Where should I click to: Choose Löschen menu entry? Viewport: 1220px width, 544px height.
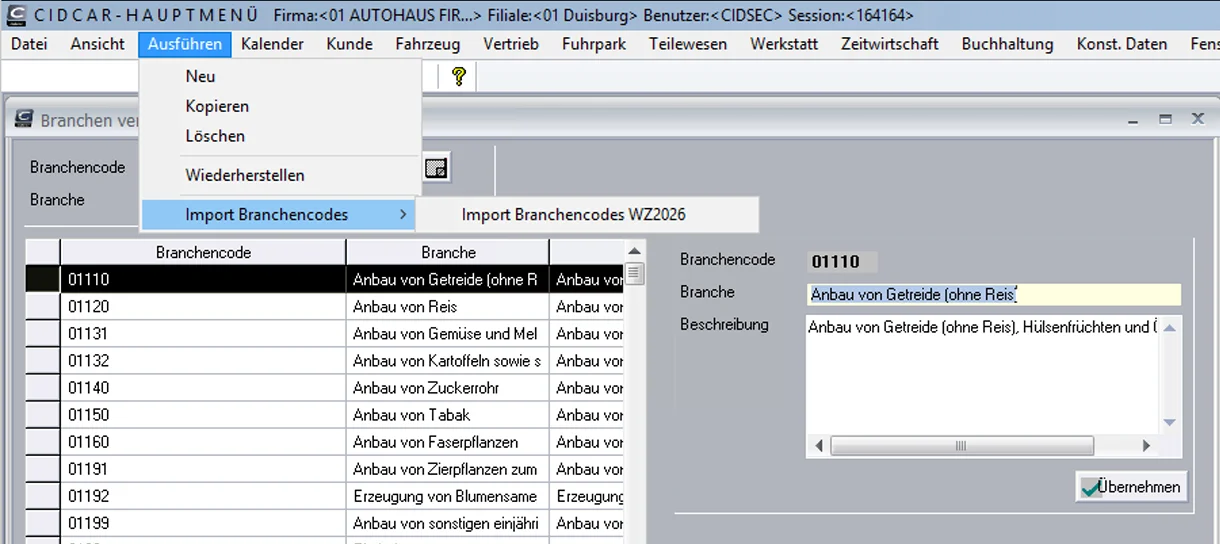215,136
